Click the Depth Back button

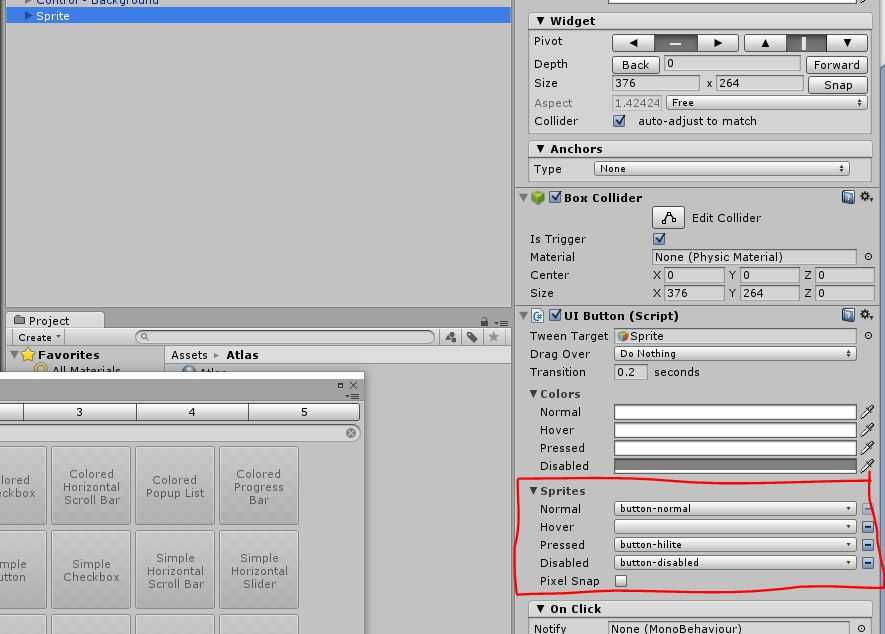tap(636, 65)
